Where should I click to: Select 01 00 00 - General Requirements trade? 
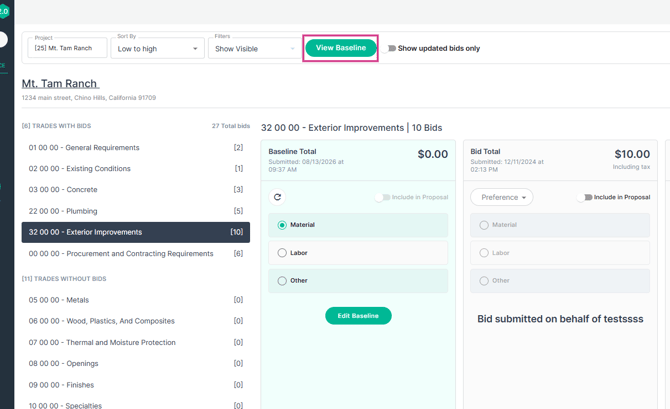point(136,147)
